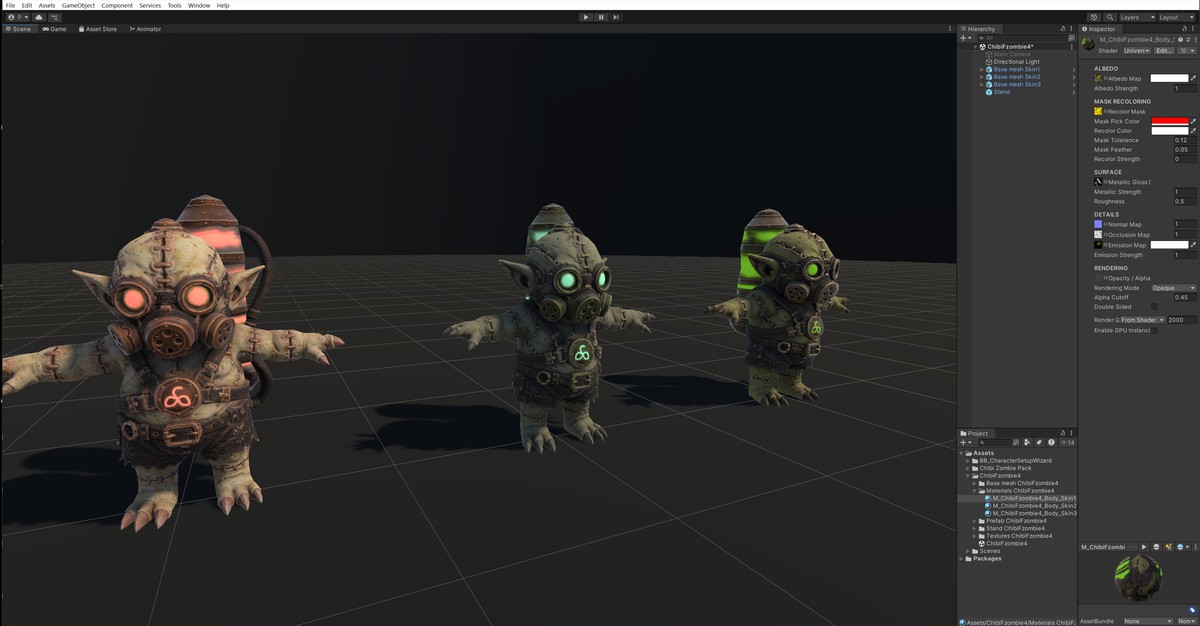This screenshot has width=1200, height=626.
Task: Toggle hidden packages visibility count 14
Action: (1067, 442)
